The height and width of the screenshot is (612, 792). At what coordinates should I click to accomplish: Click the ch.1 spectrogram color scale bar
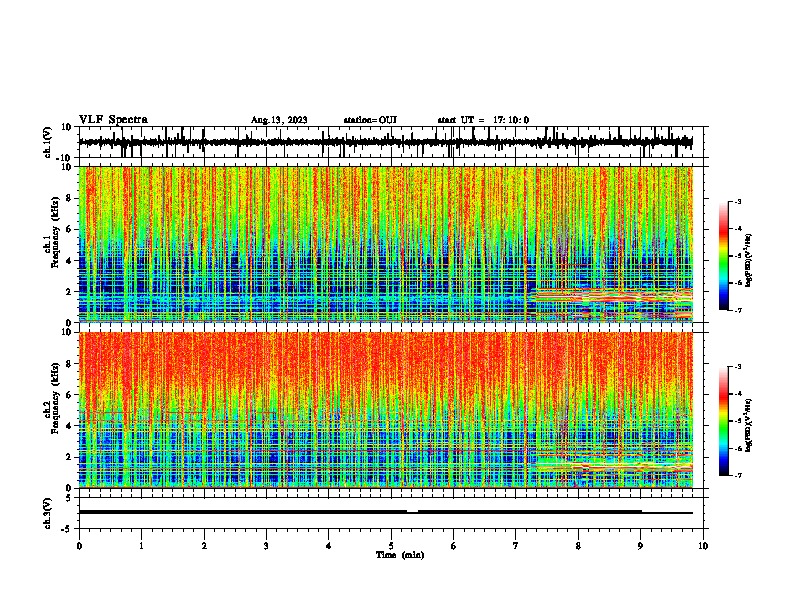723,256
